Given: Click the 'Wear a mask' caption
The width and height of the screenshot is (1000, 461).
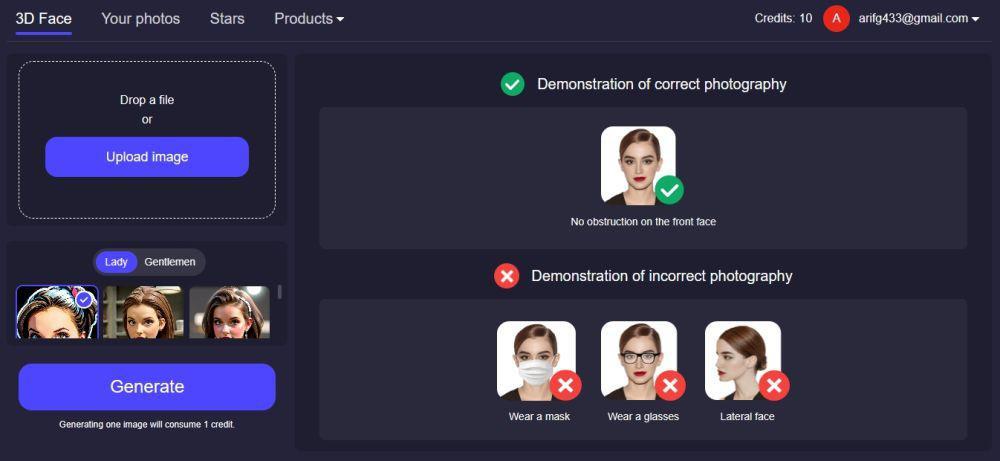Looking at the screenshot, I should click(539, 416).
